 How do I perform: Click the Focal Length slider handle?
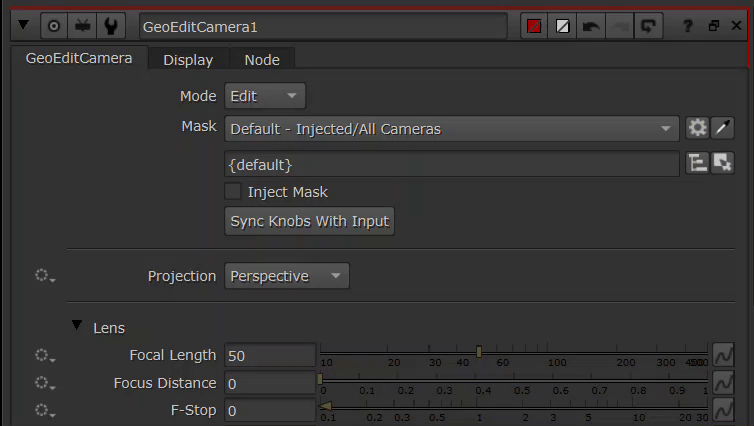click(x=479, y=351)
